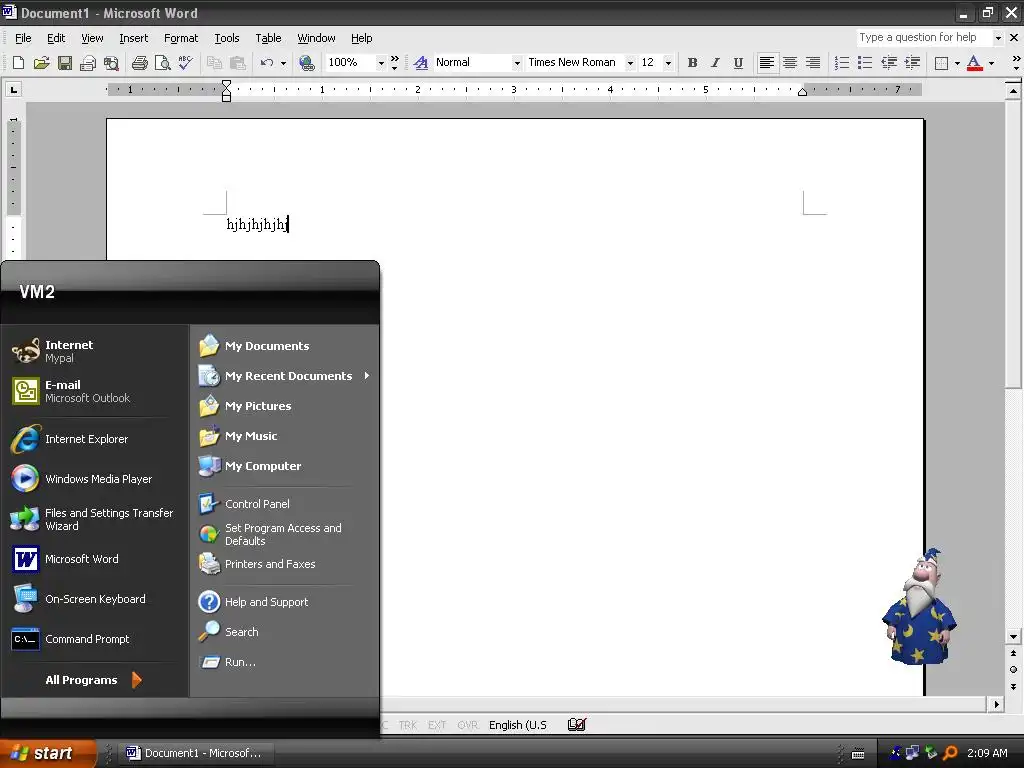
Task: Open the Insert menu
Action: point(133,38)
